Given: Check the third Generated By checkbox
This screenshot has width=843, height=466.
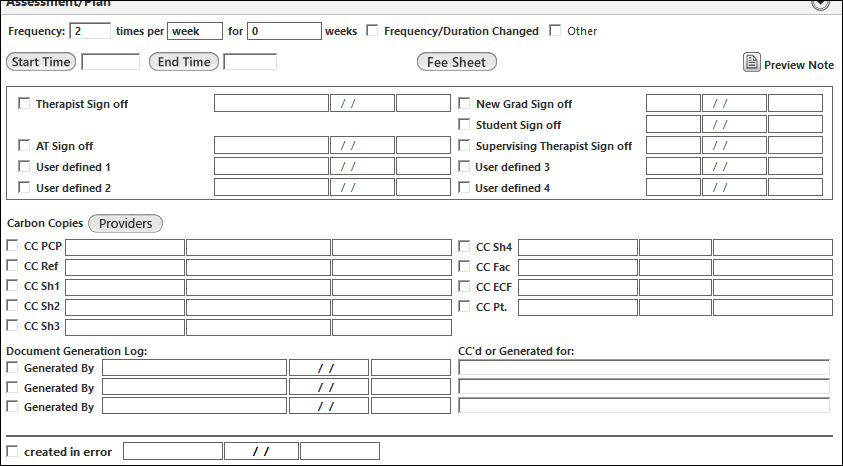Looking at the screenshot, I should point(12,406).
